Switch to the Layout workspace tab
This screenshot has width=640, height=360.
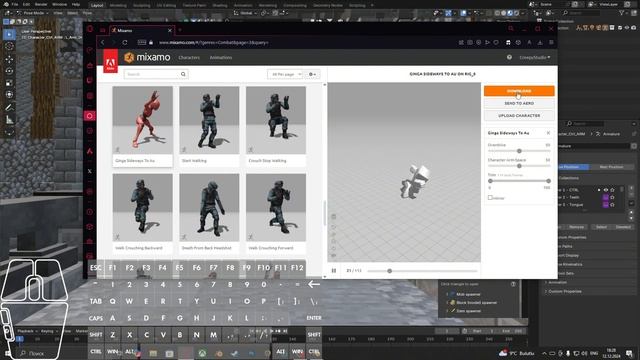pos(97,5)
